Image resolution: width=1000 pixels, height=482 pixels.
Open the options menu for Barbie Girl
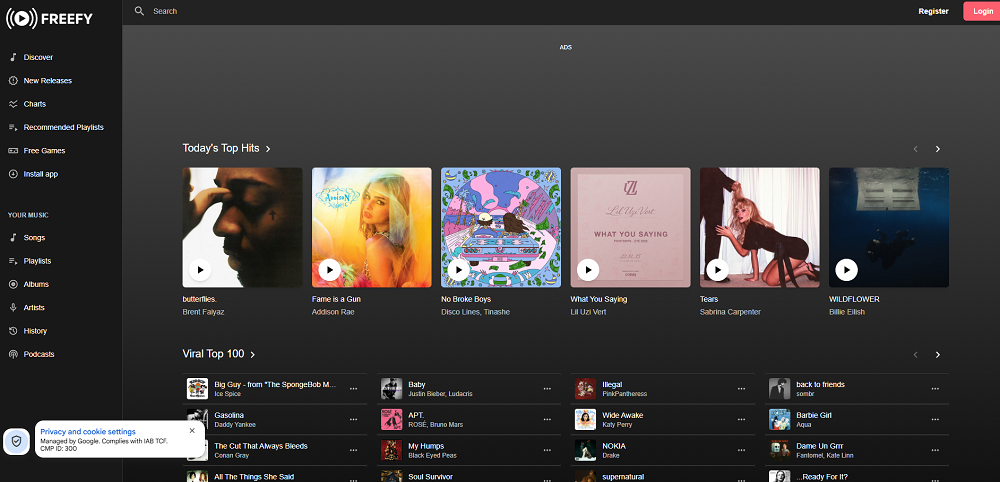coord(935,420)
